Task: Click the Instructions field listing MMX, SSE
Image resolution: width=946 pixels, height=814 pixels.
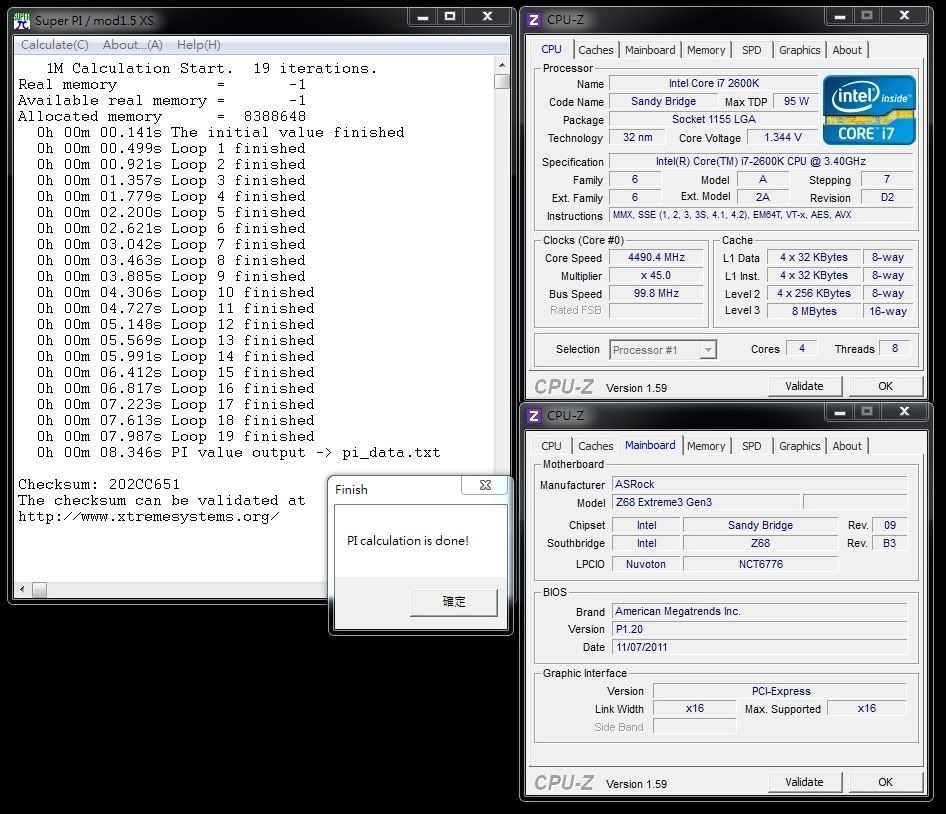Action: pyautogui.click(x=761, y=215)
